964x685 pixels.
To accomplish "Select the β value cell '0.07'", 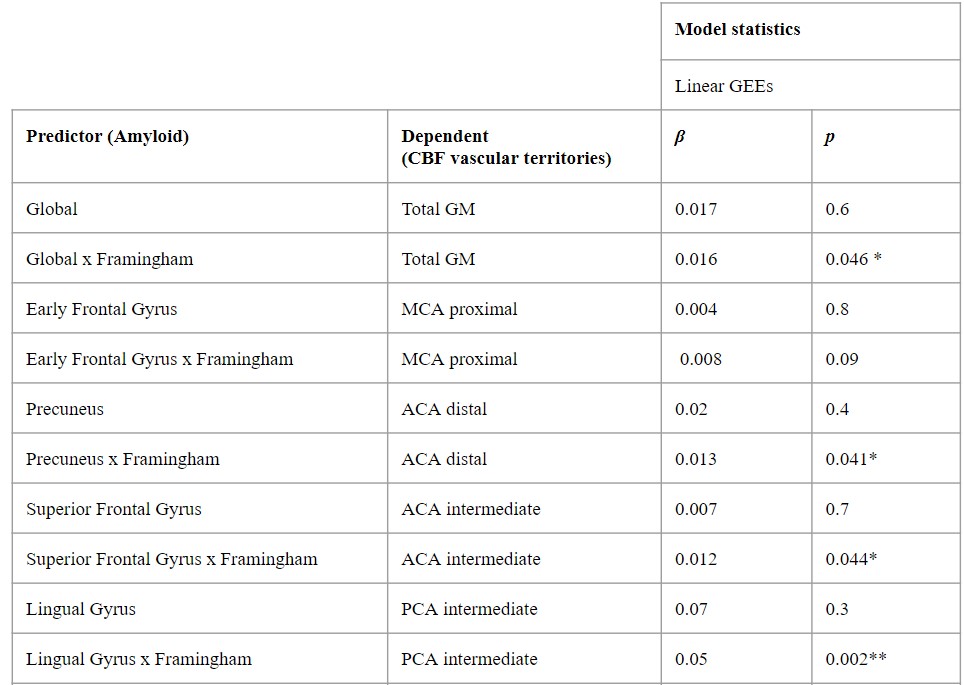I will (x=692, y=609).
